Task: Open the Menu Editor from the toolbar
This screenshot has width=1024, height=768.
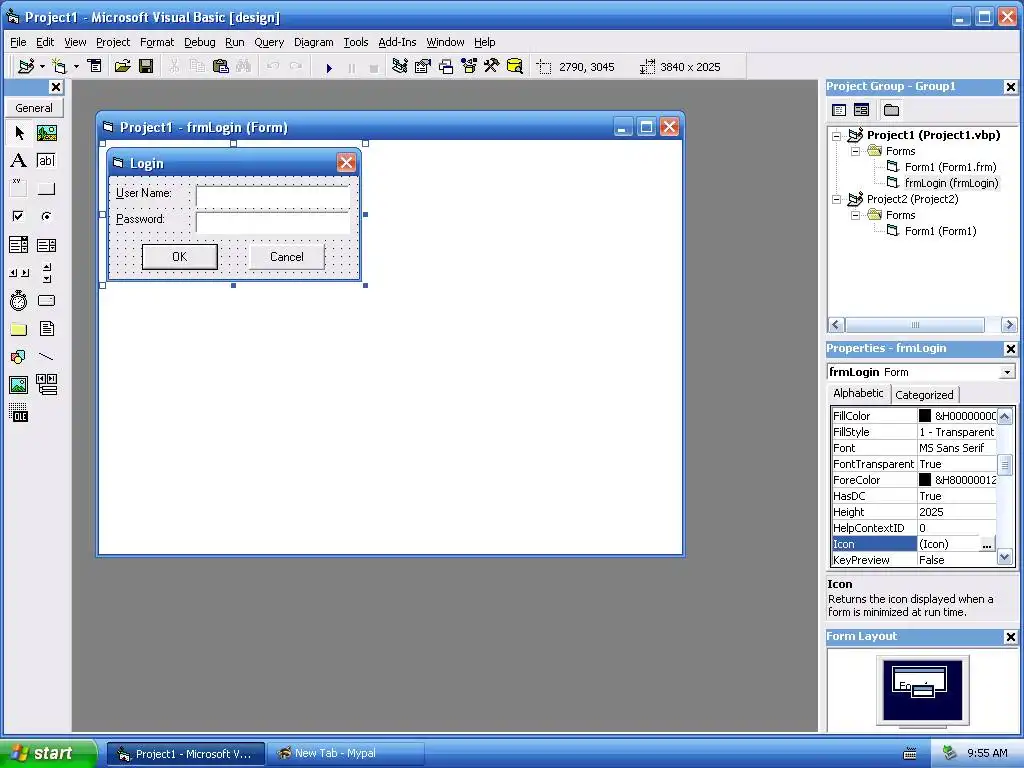Action: [x=95, y=66]
